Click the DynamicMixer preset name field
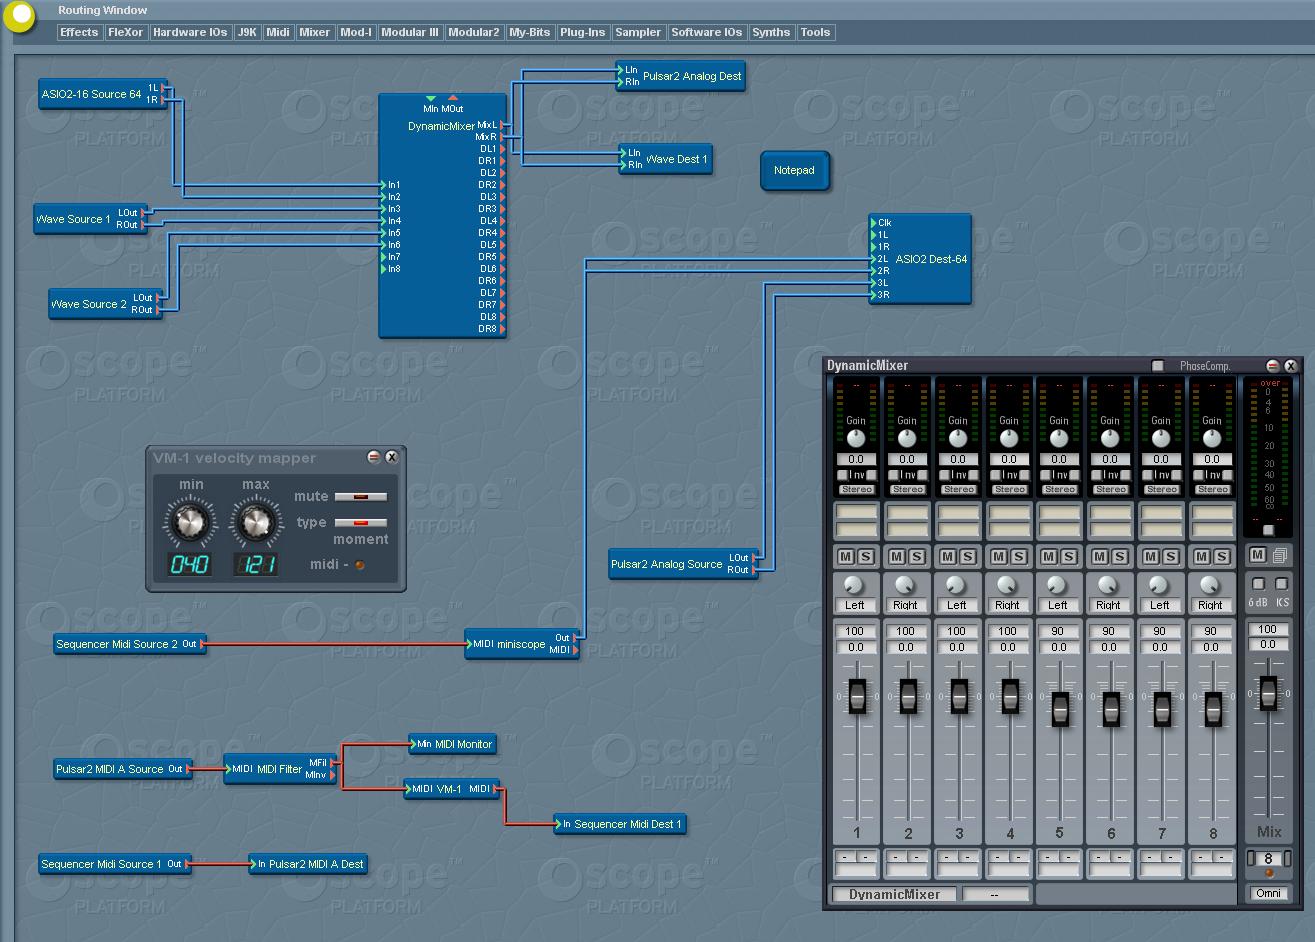The width and height of the screenshot is (1315, 942). tap(894, 894)
